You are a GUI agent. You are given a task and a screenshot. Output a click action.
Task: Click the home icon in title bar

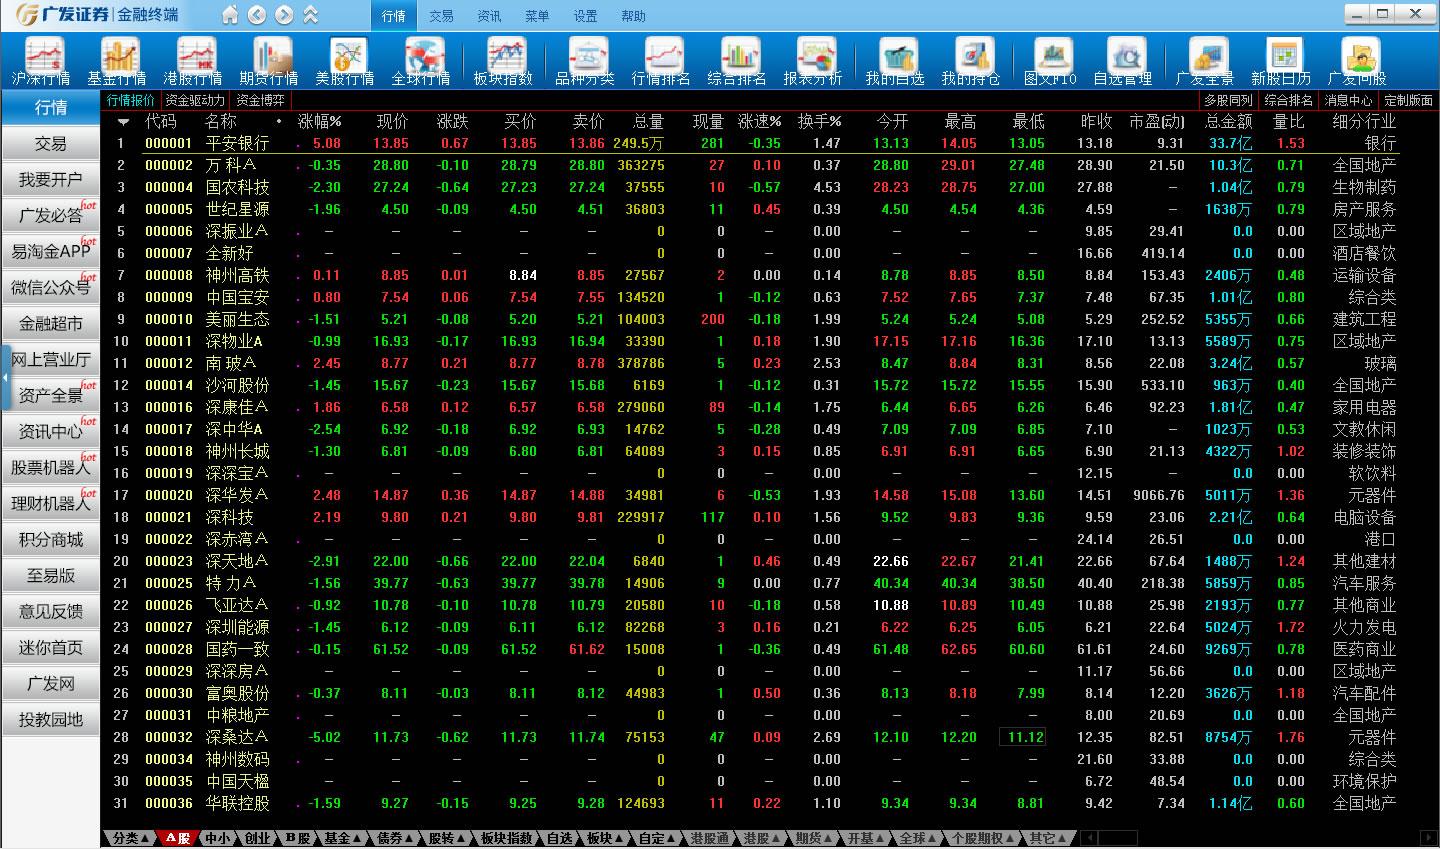pyautogui.click(x=230, y=15)
